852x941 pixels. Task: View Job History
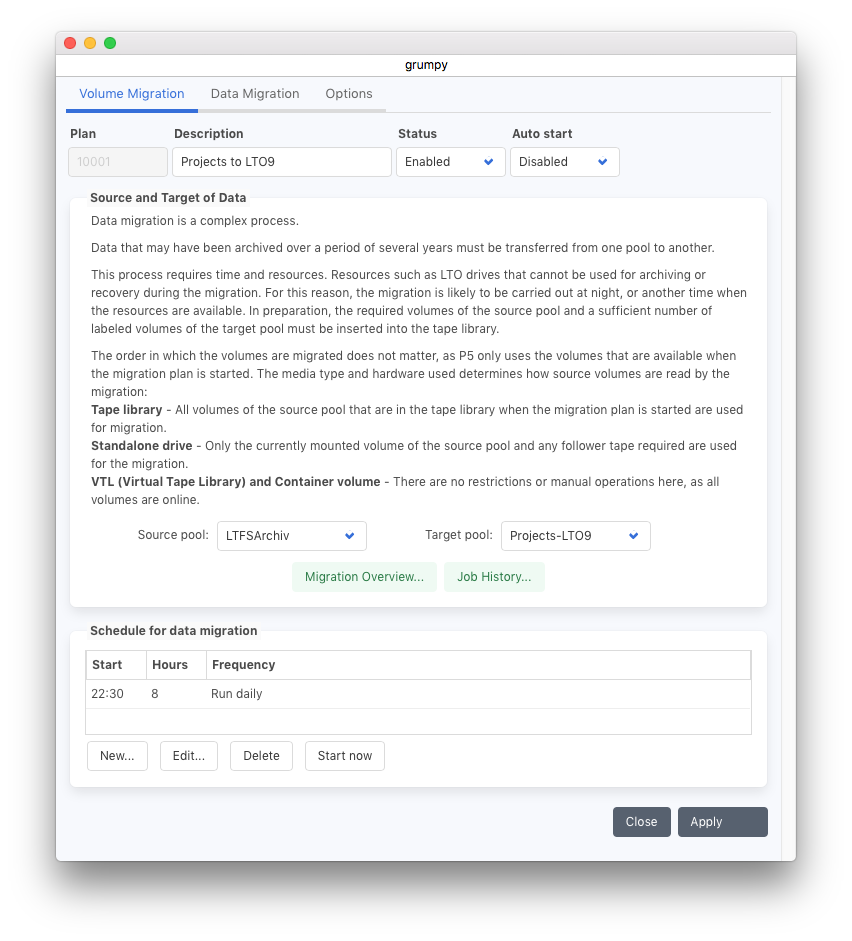coord(494,577)
